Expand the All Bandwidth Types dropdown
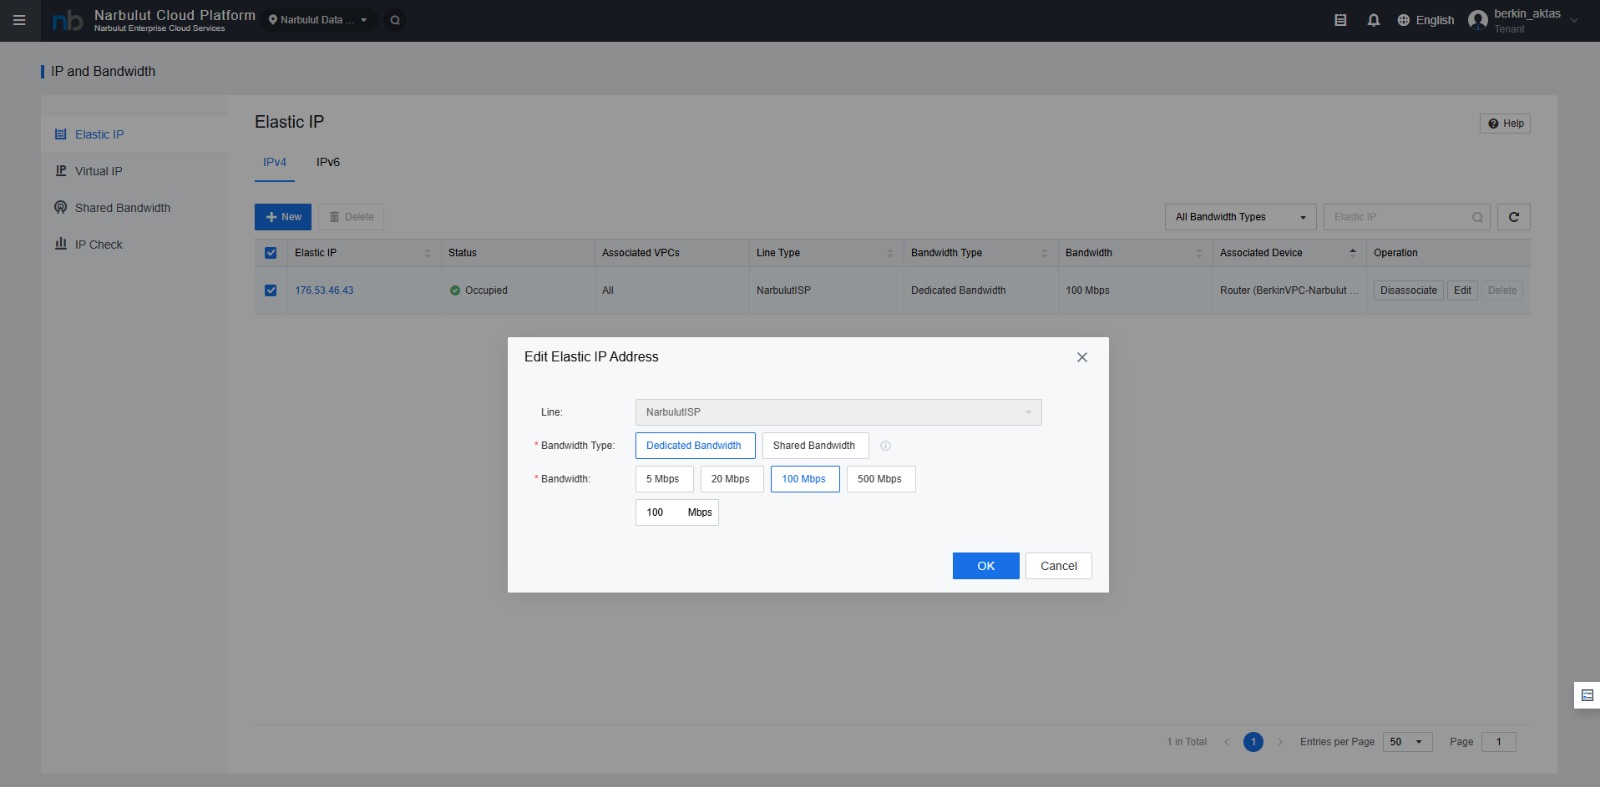 (x=1240, y=217)
